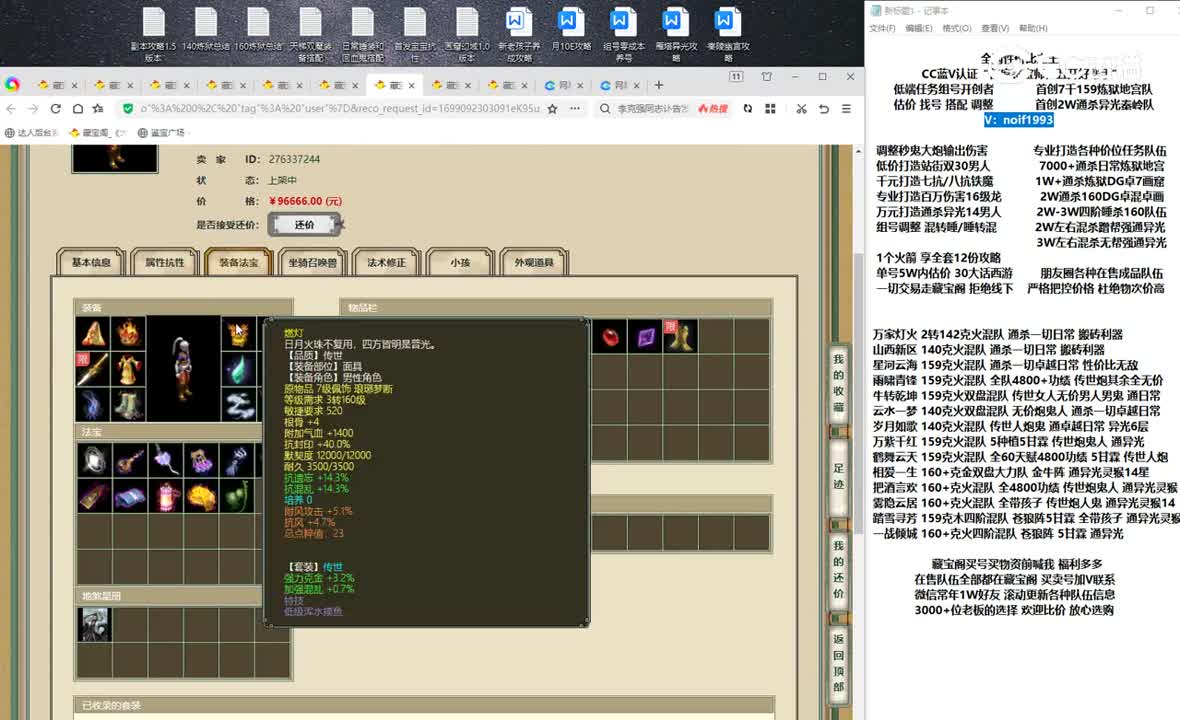Select the pink lantern magic item
Image resolution: width=1180 pixels, height=720 pixels.
tap(166, 497)
